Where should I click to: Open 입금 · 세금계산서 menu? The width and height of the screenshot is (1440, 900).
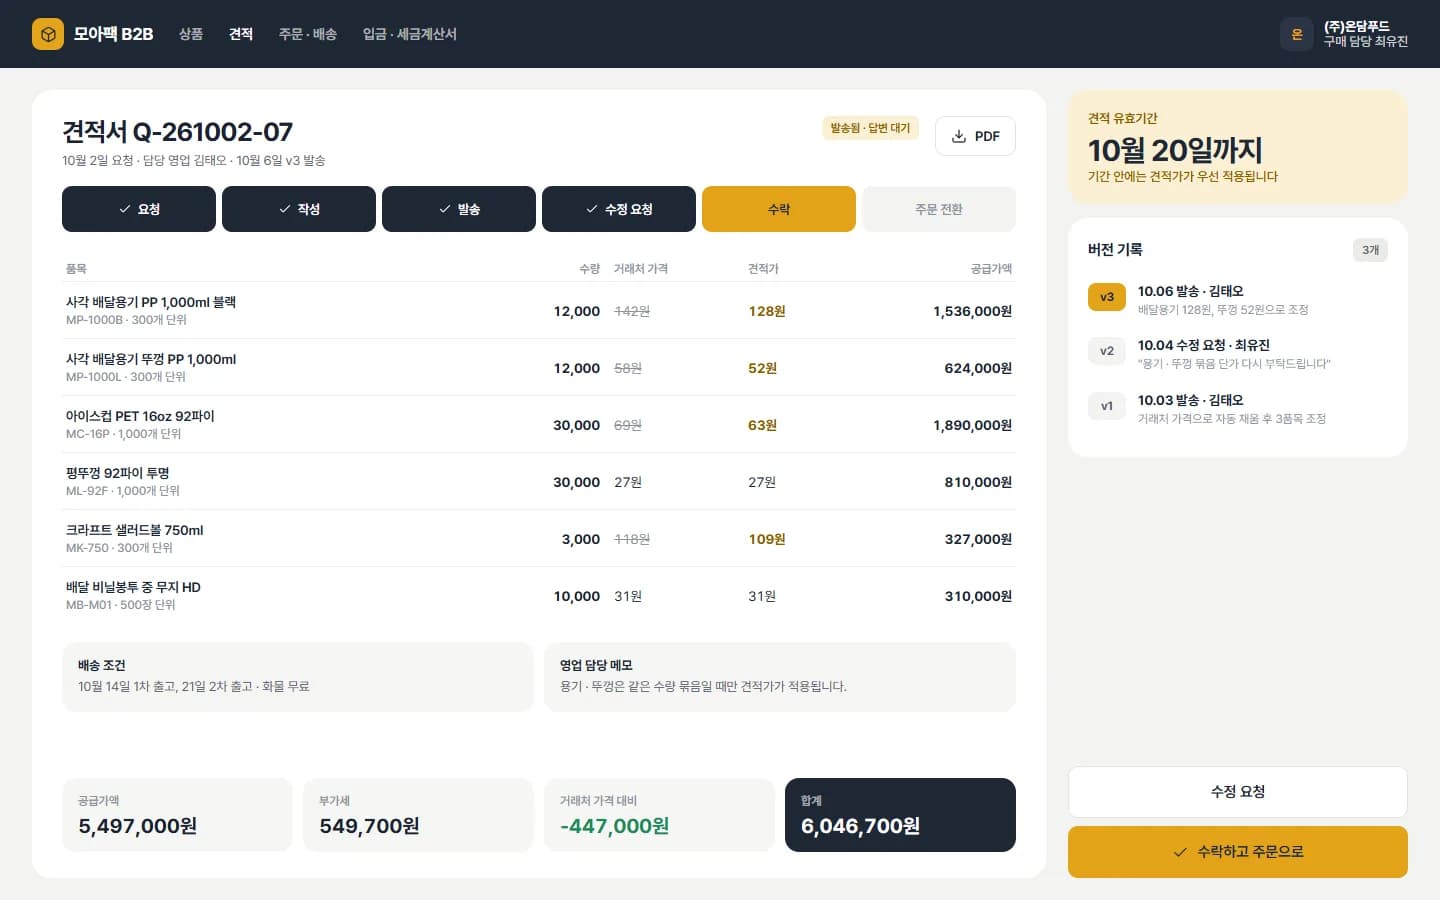tap(410, 34)
